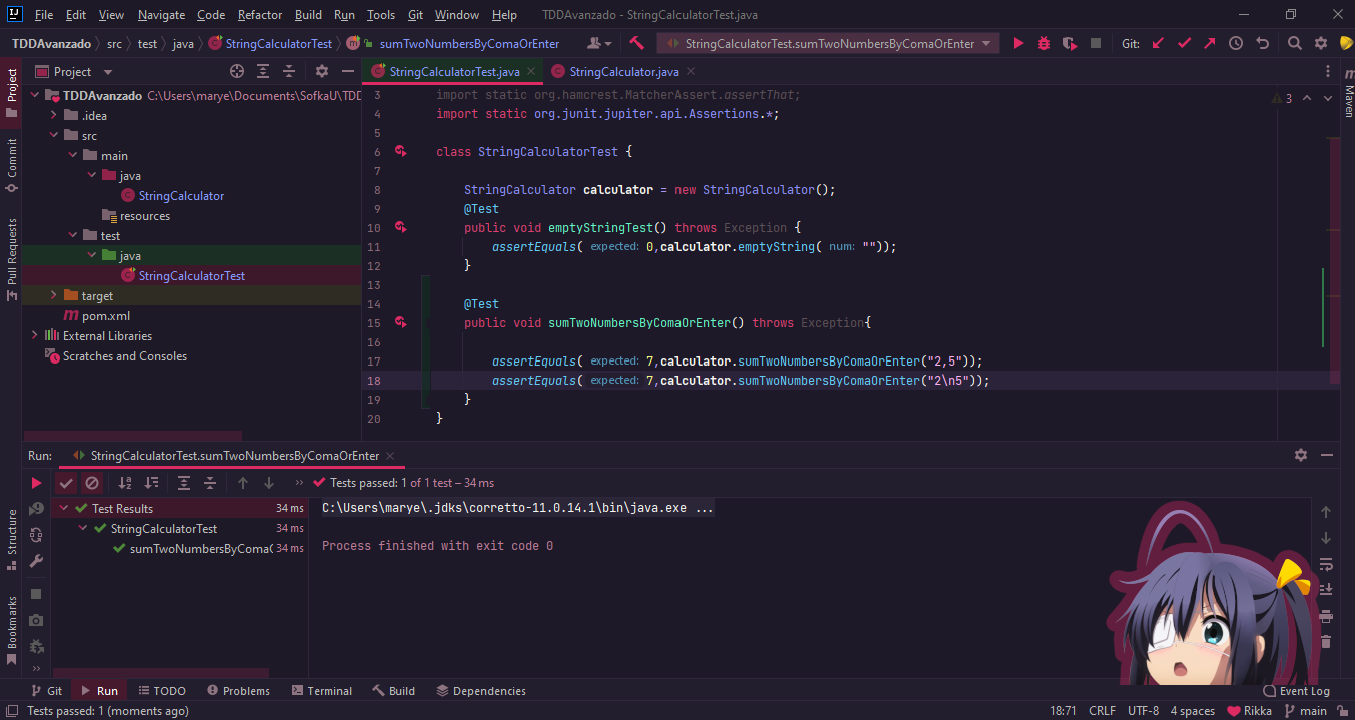Start debugging using the bug icon
Viewport: 1355px width, 720px height.
[x=1043, y=43]
